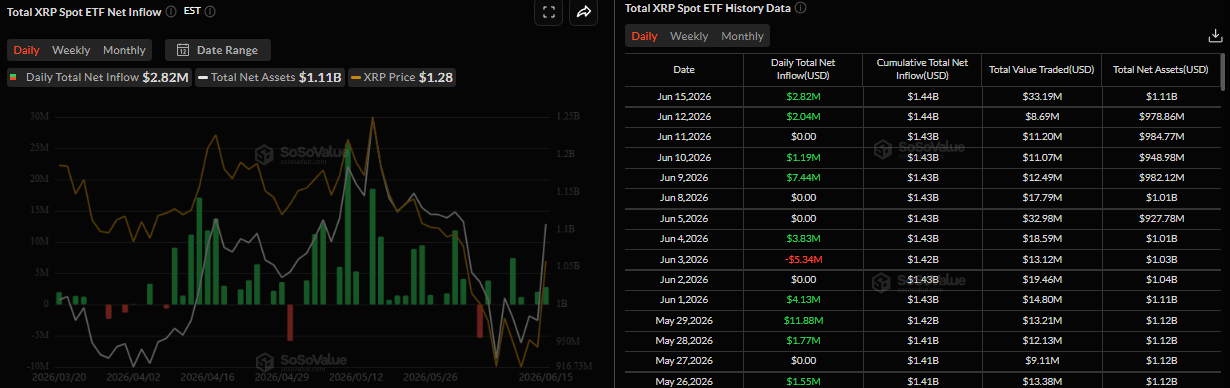Click Daily Total Net Inflow(USD) column header
The width and height of the screenshot is (1230, 388).
click(803, 70)
